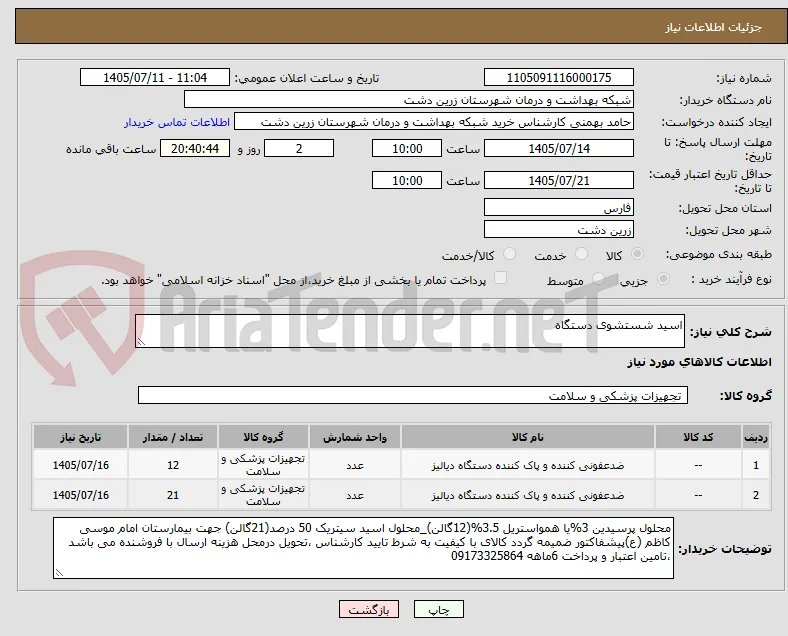Click row 1 unit عدد cell
This screenshot has height=636, width=788.
click(x=355, y=465)
